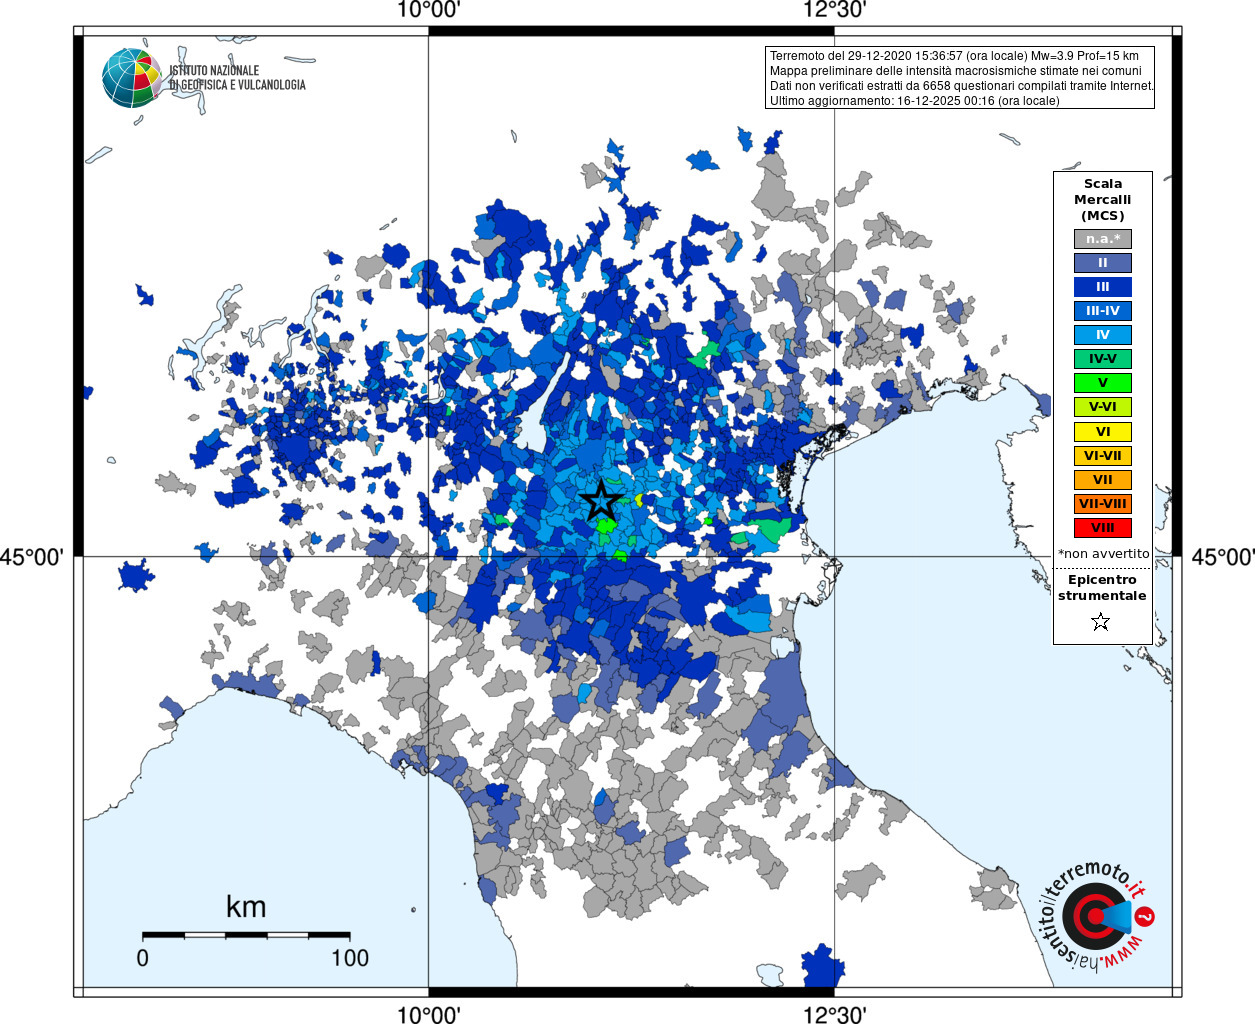This screenshot has height=1024, width=1255.
Task: Click the km scale bar
Action: point(246,936)
